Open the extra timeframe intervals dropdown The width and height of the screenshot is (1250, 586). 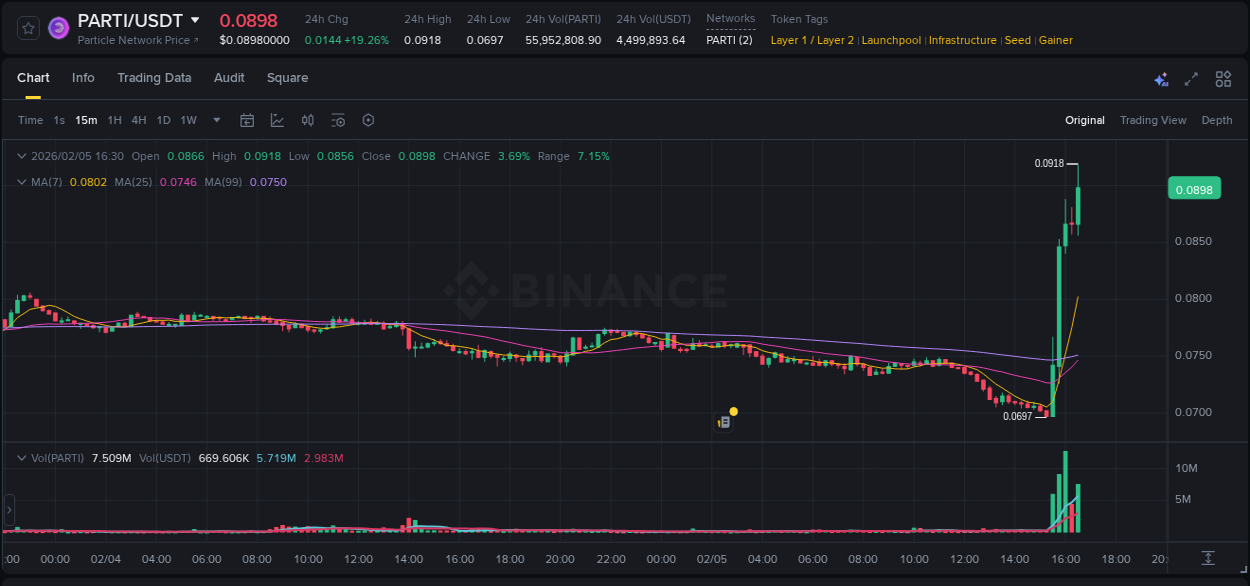(x=215, y=120)
